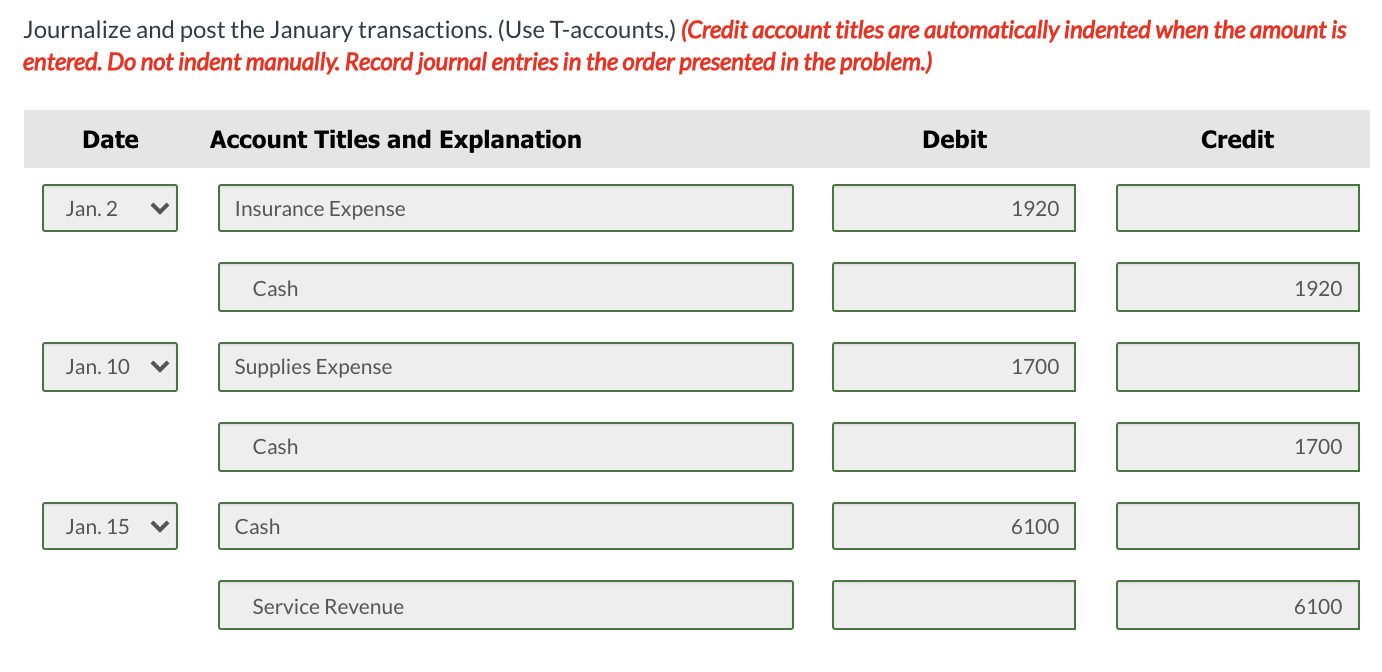Screen dimensions: 1382x672
Task: Select the 6100 debit amount field
Action: 953,526
